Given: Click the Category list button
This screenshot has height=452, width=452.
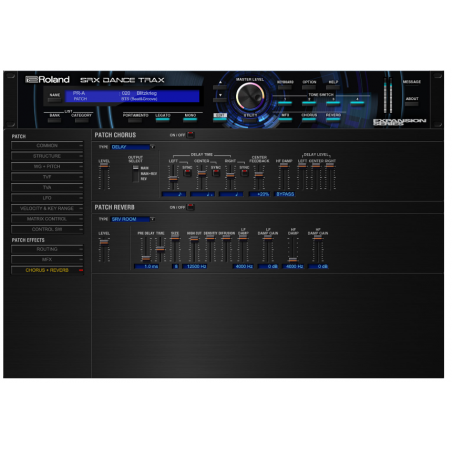Looking at the screenshot, I should click(x=81, y=120).
